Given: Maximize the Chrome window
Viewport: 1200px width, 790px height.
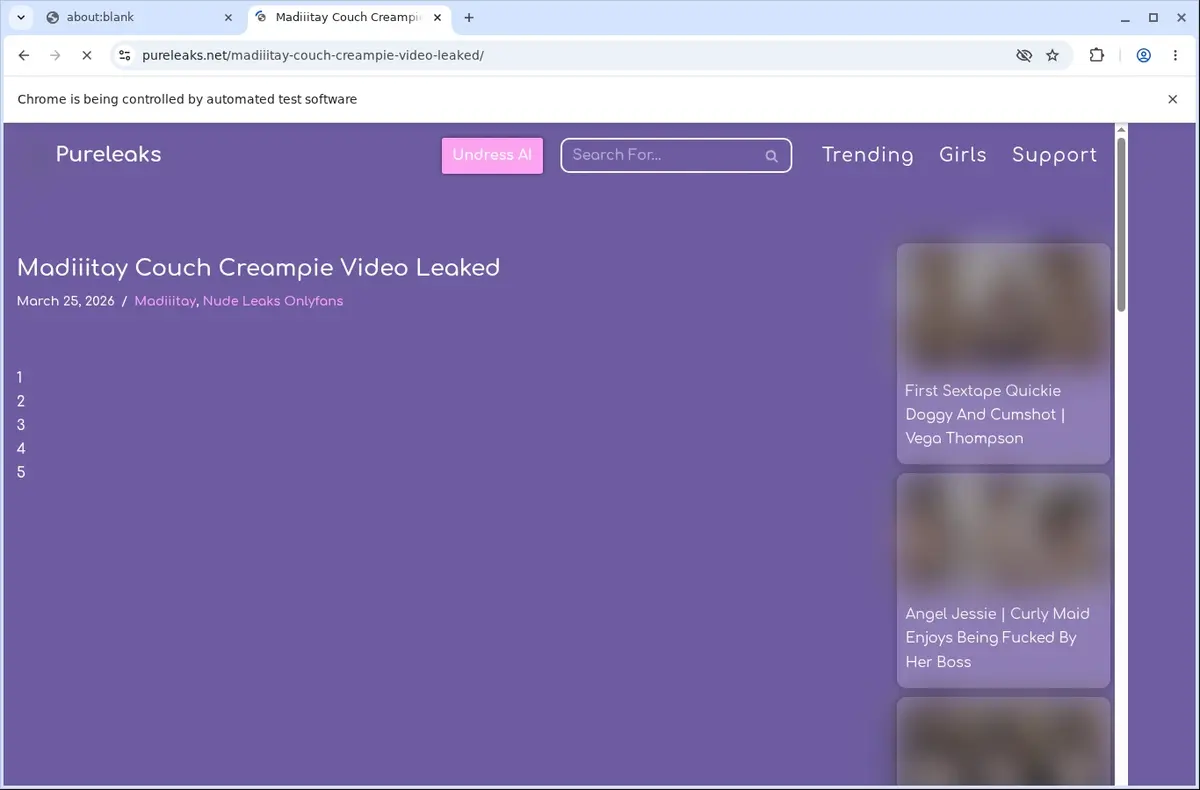Looking at the screenshot, I should pyautogui.click(x=1153, y=17).
